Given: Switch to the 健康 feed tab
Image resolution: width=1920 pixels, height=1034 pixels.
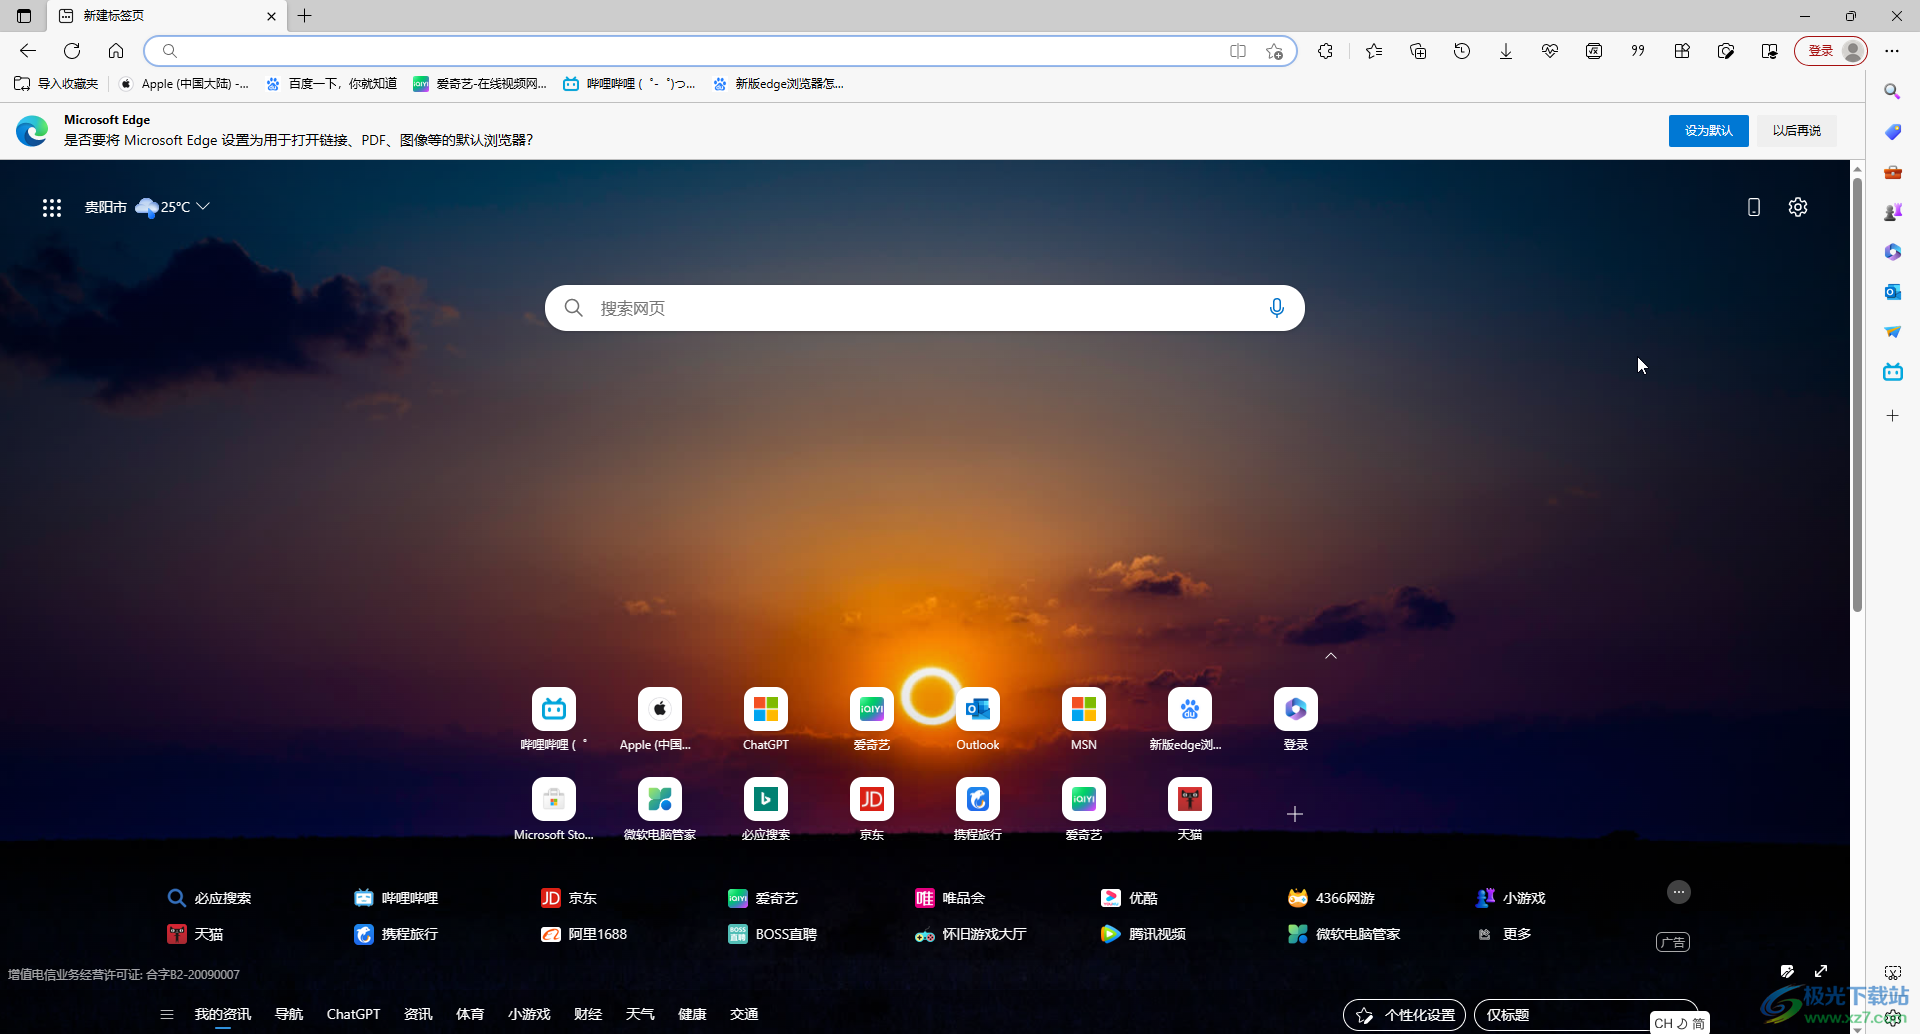Looking at the screenshot, I should pyautogui.click(x=692, y=1014).
